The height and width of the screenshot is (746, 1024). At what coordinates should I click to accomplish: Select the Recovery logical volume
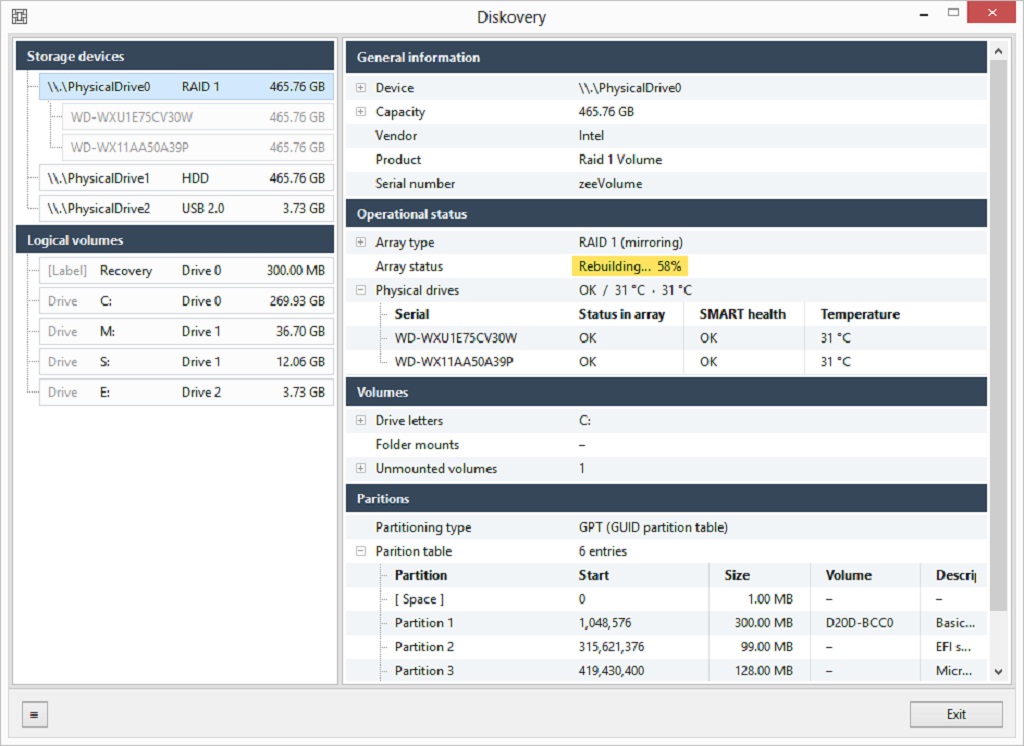[x=186, y=270]
